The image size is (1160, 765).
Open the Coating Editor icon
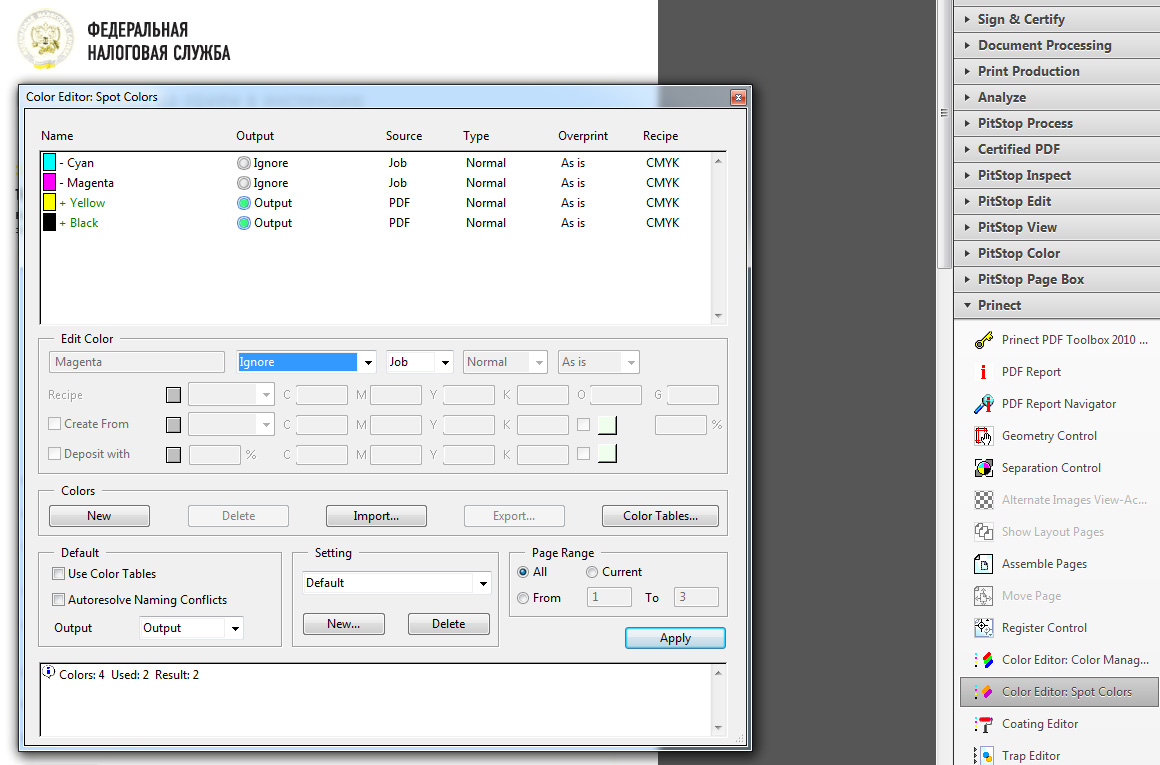click(x=983, y=724)
